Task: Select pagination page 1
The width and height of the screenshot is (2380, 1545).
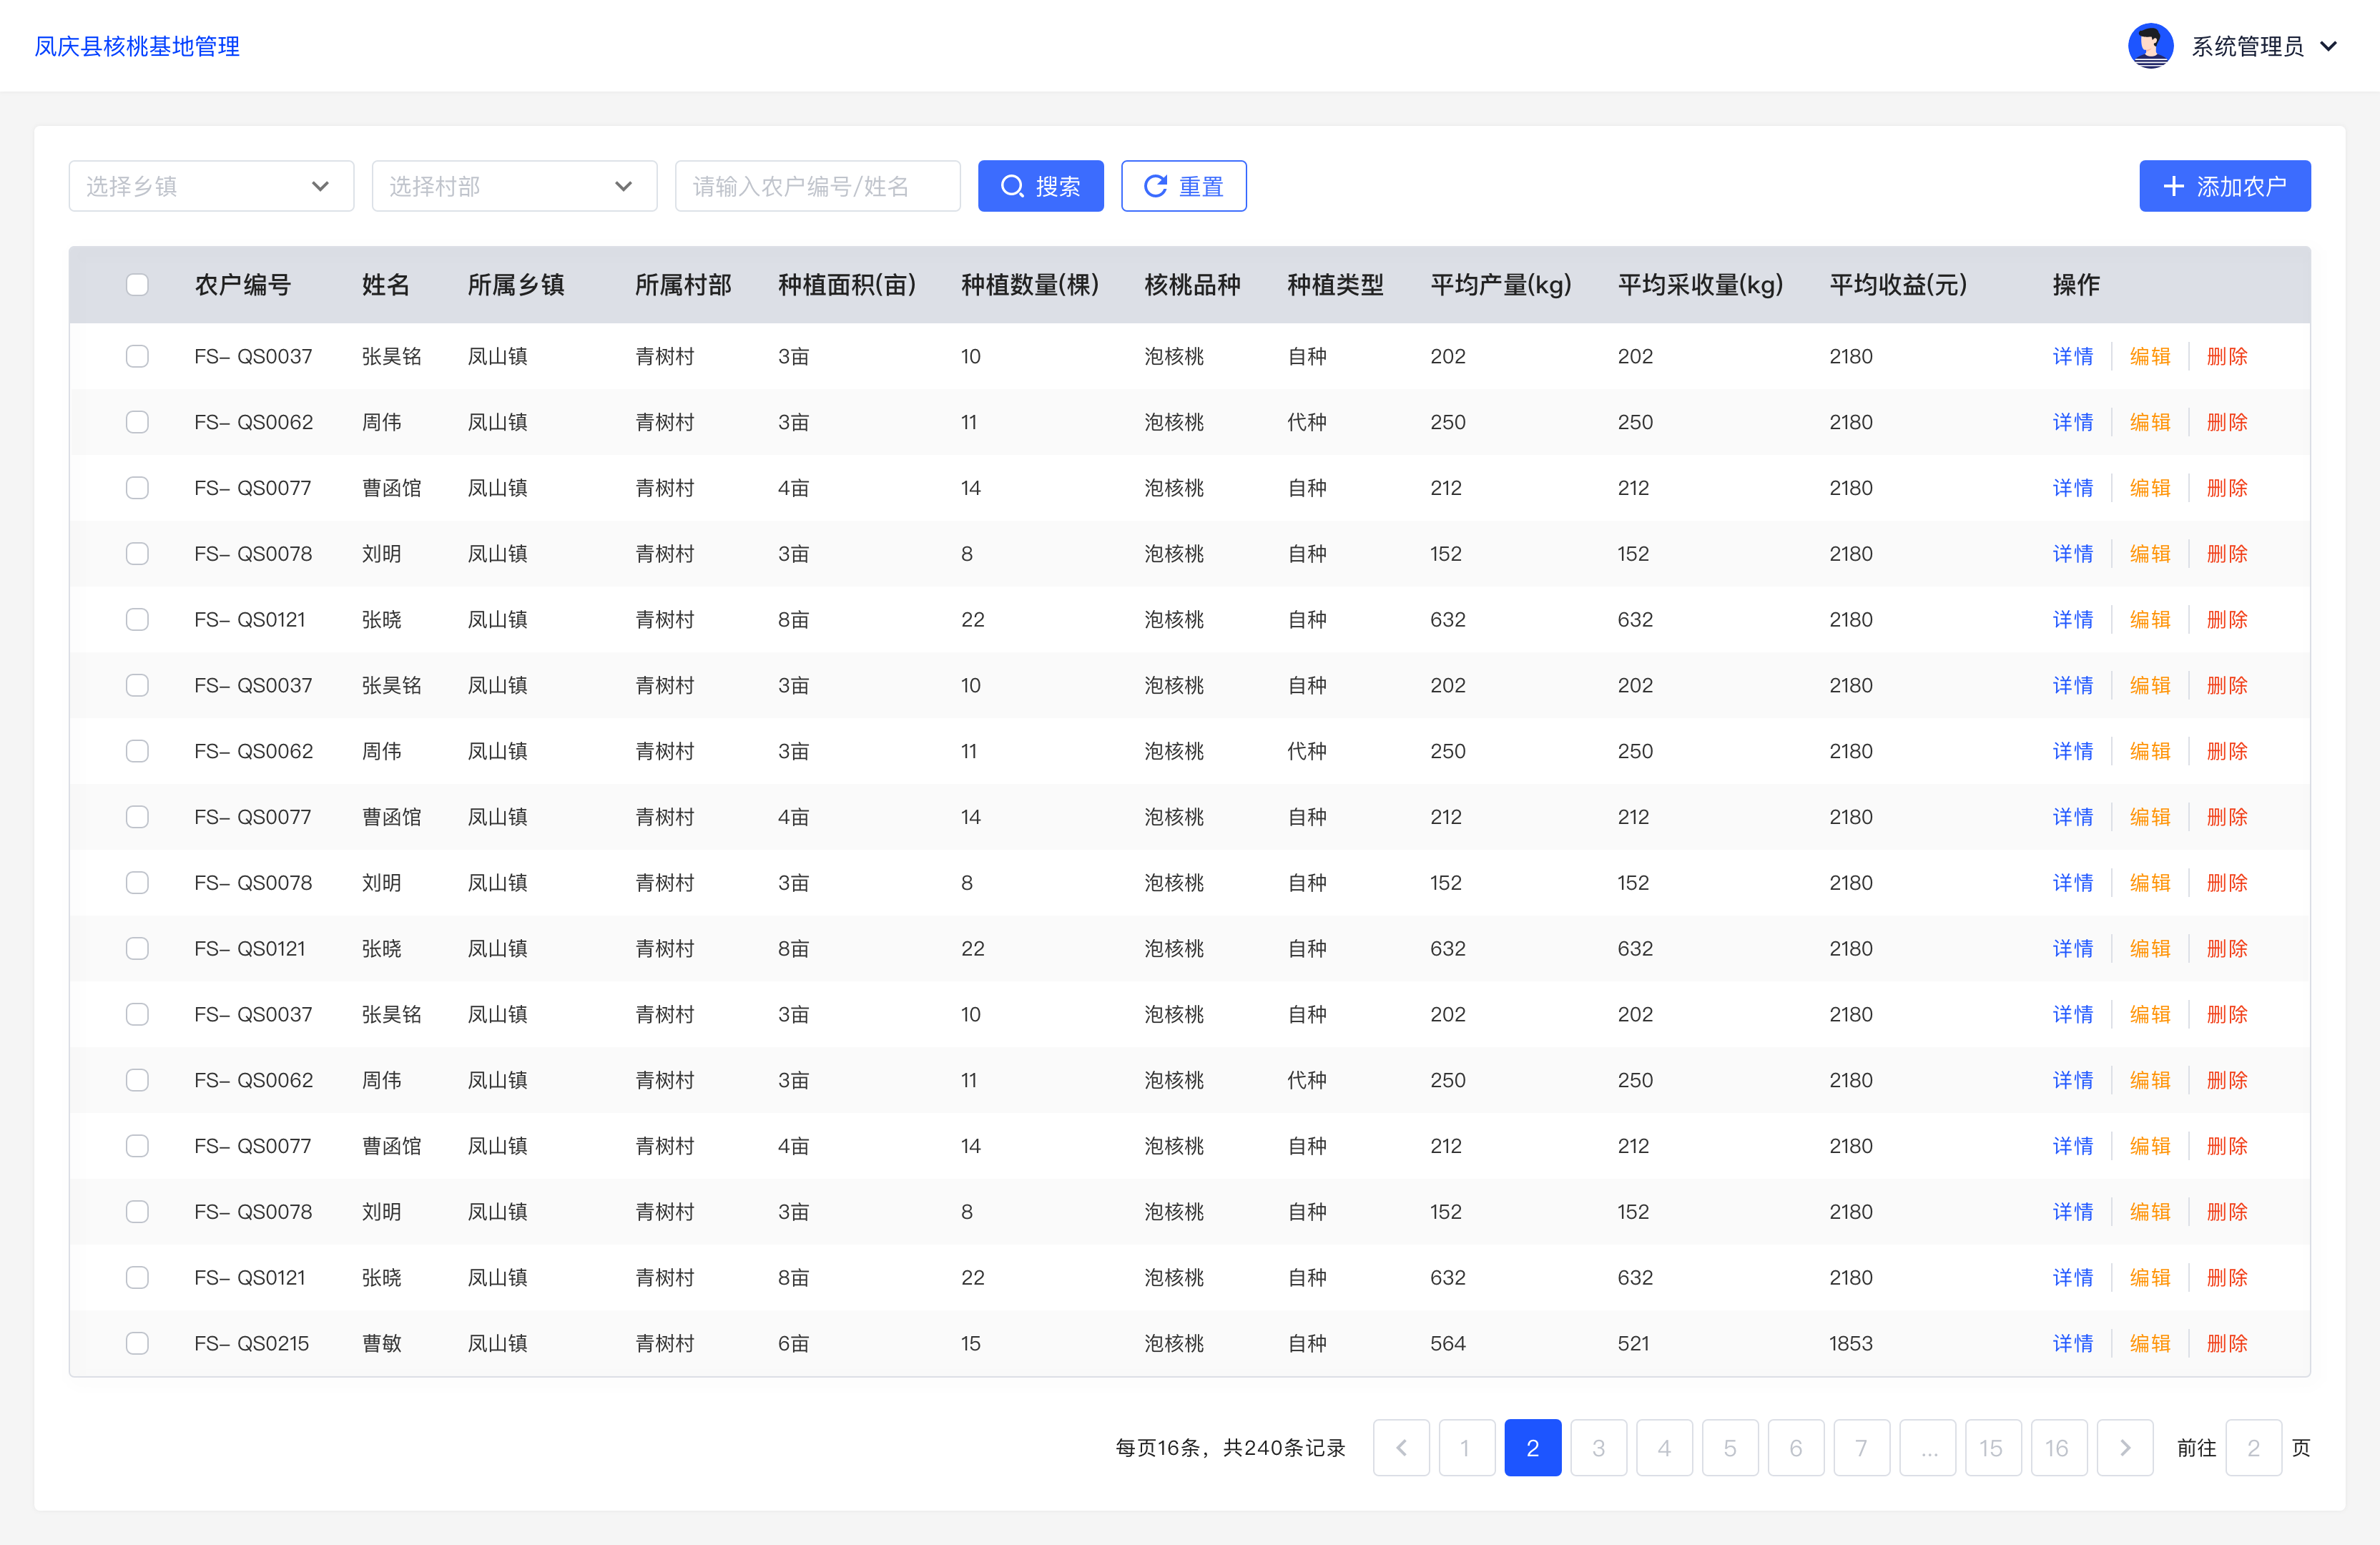Action: tap(1466, 1447)
